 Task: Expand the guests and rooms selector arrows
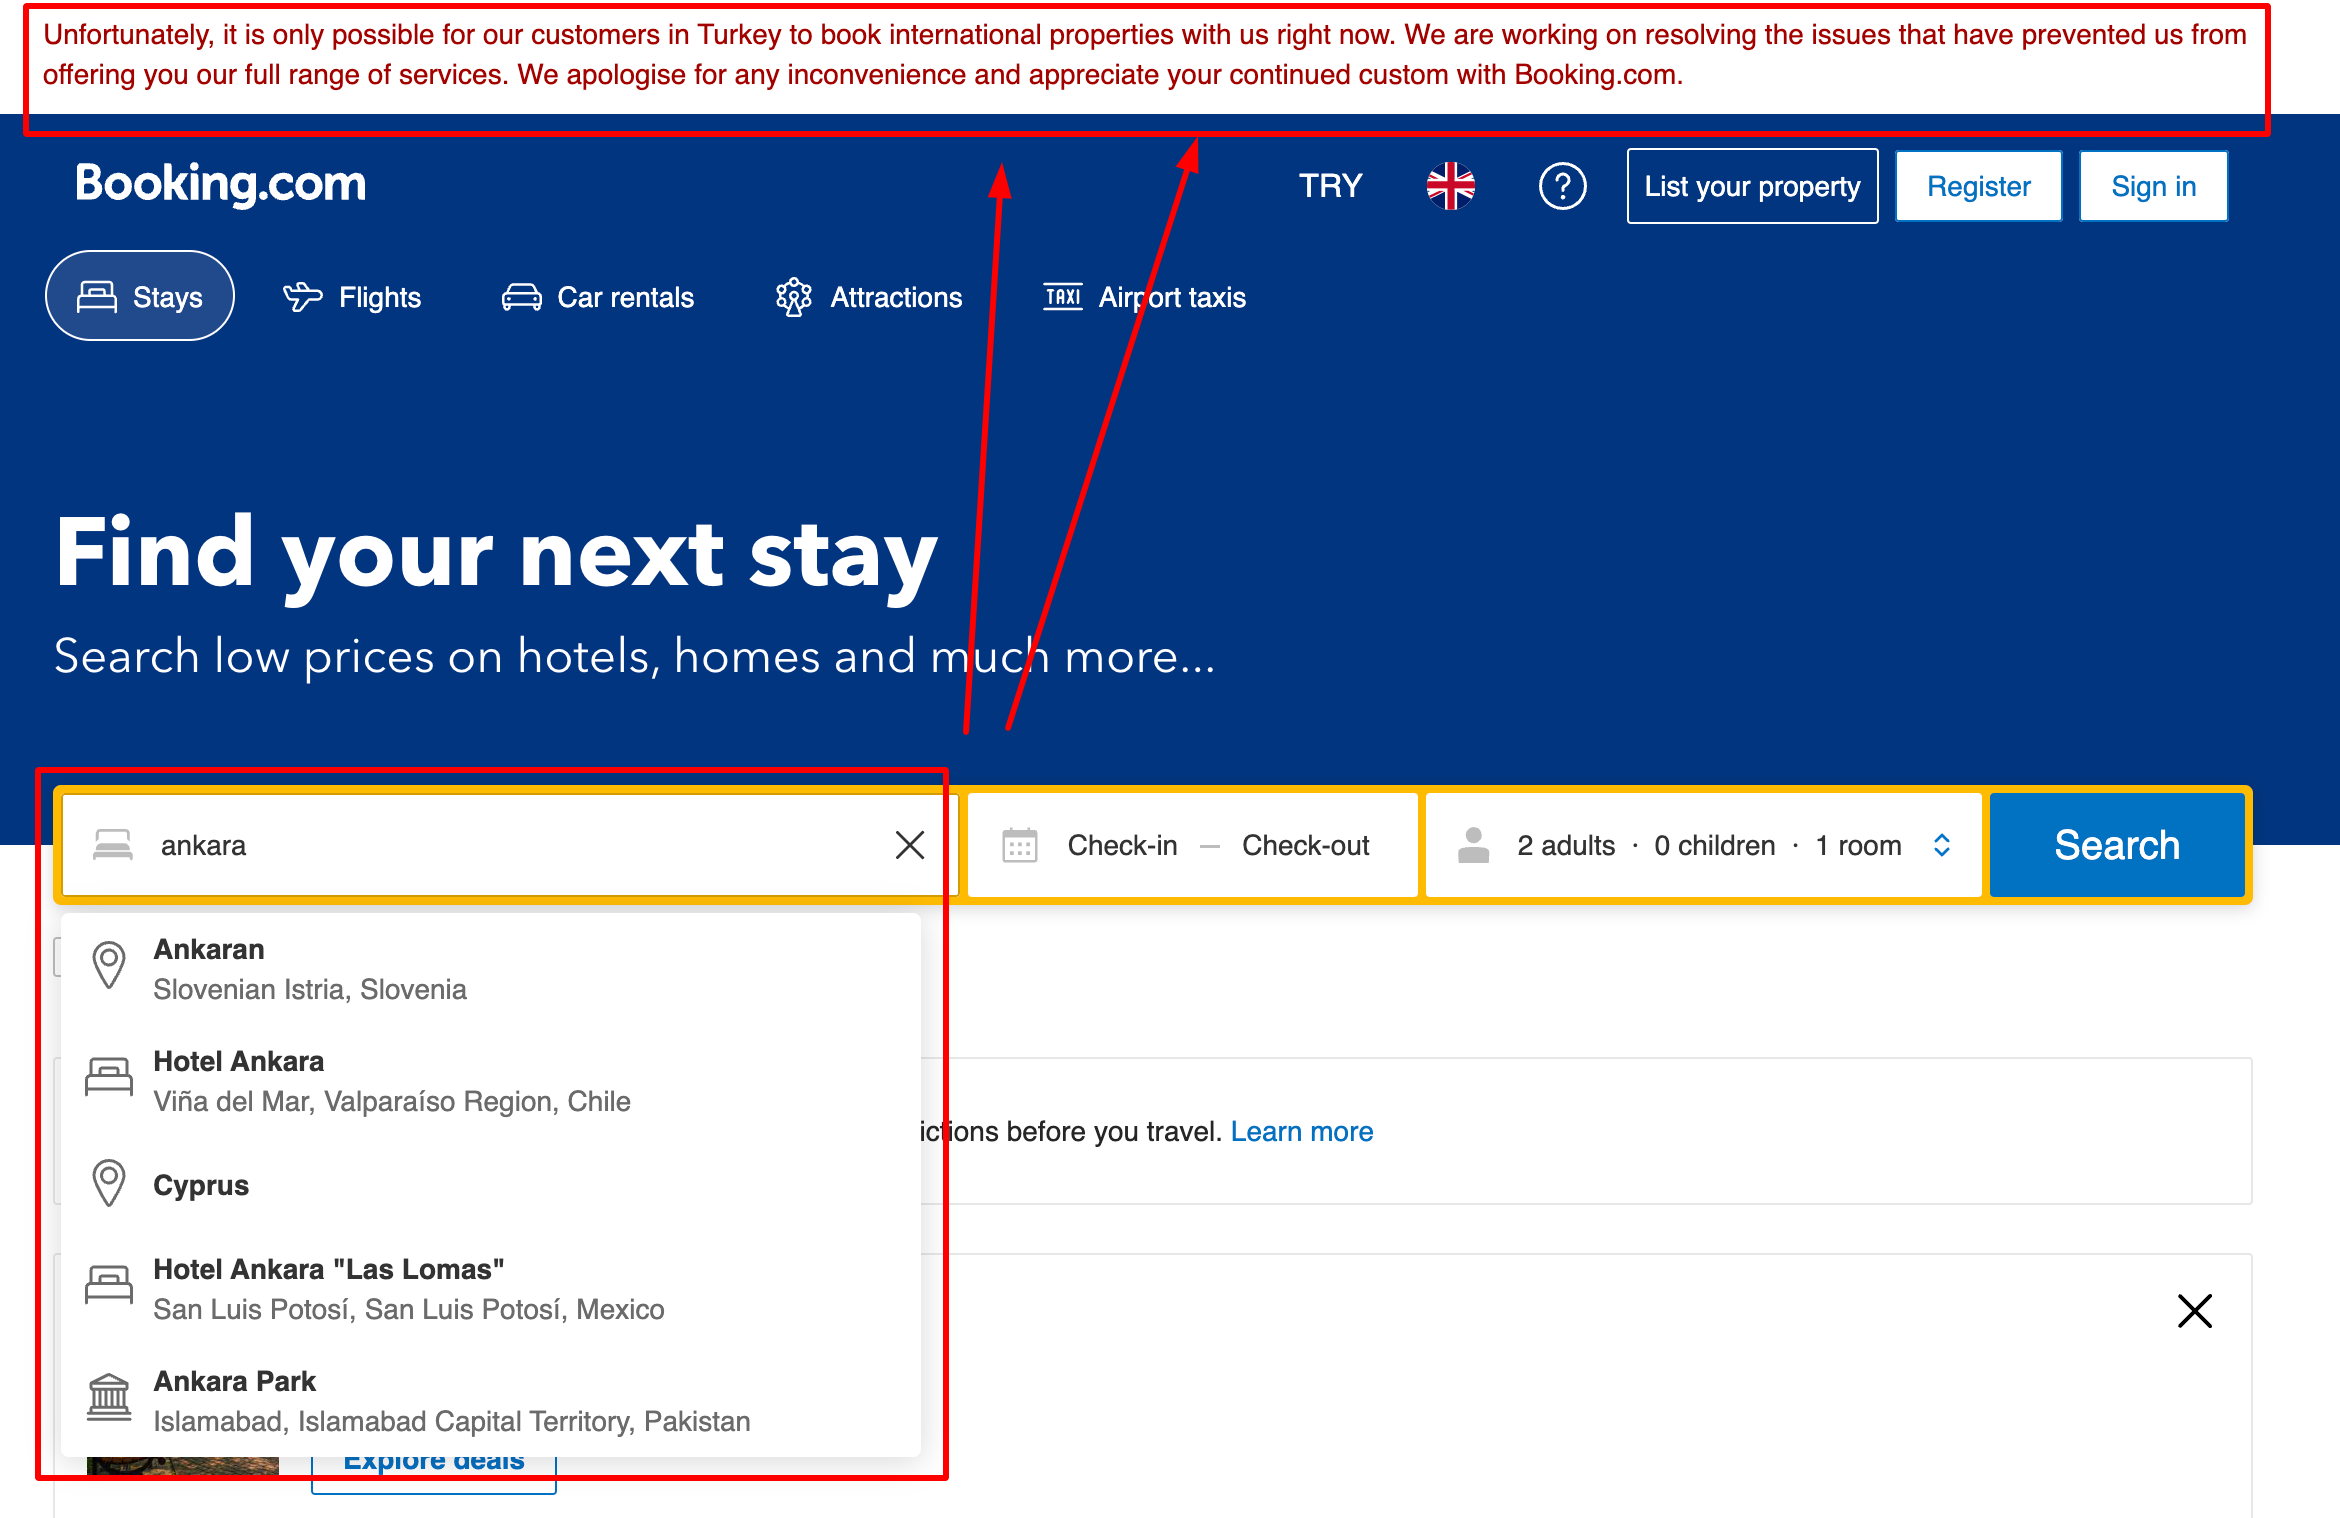1942,845
